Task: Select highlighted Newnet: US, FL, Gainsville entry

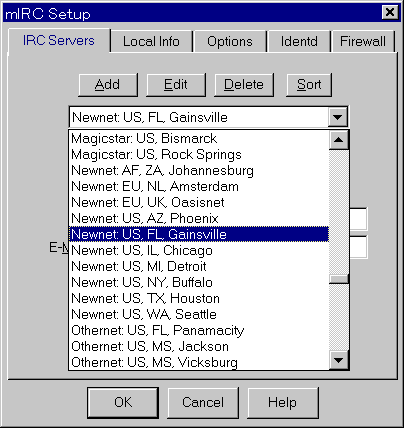Action: point(199,234)
